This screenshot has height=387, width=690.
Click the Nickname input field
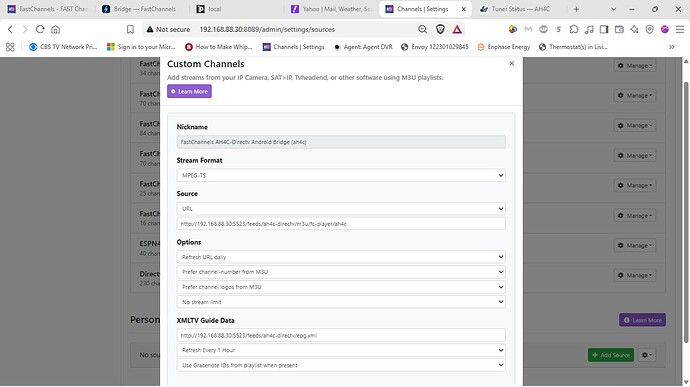pyautogui.click(x=341, y=142)
